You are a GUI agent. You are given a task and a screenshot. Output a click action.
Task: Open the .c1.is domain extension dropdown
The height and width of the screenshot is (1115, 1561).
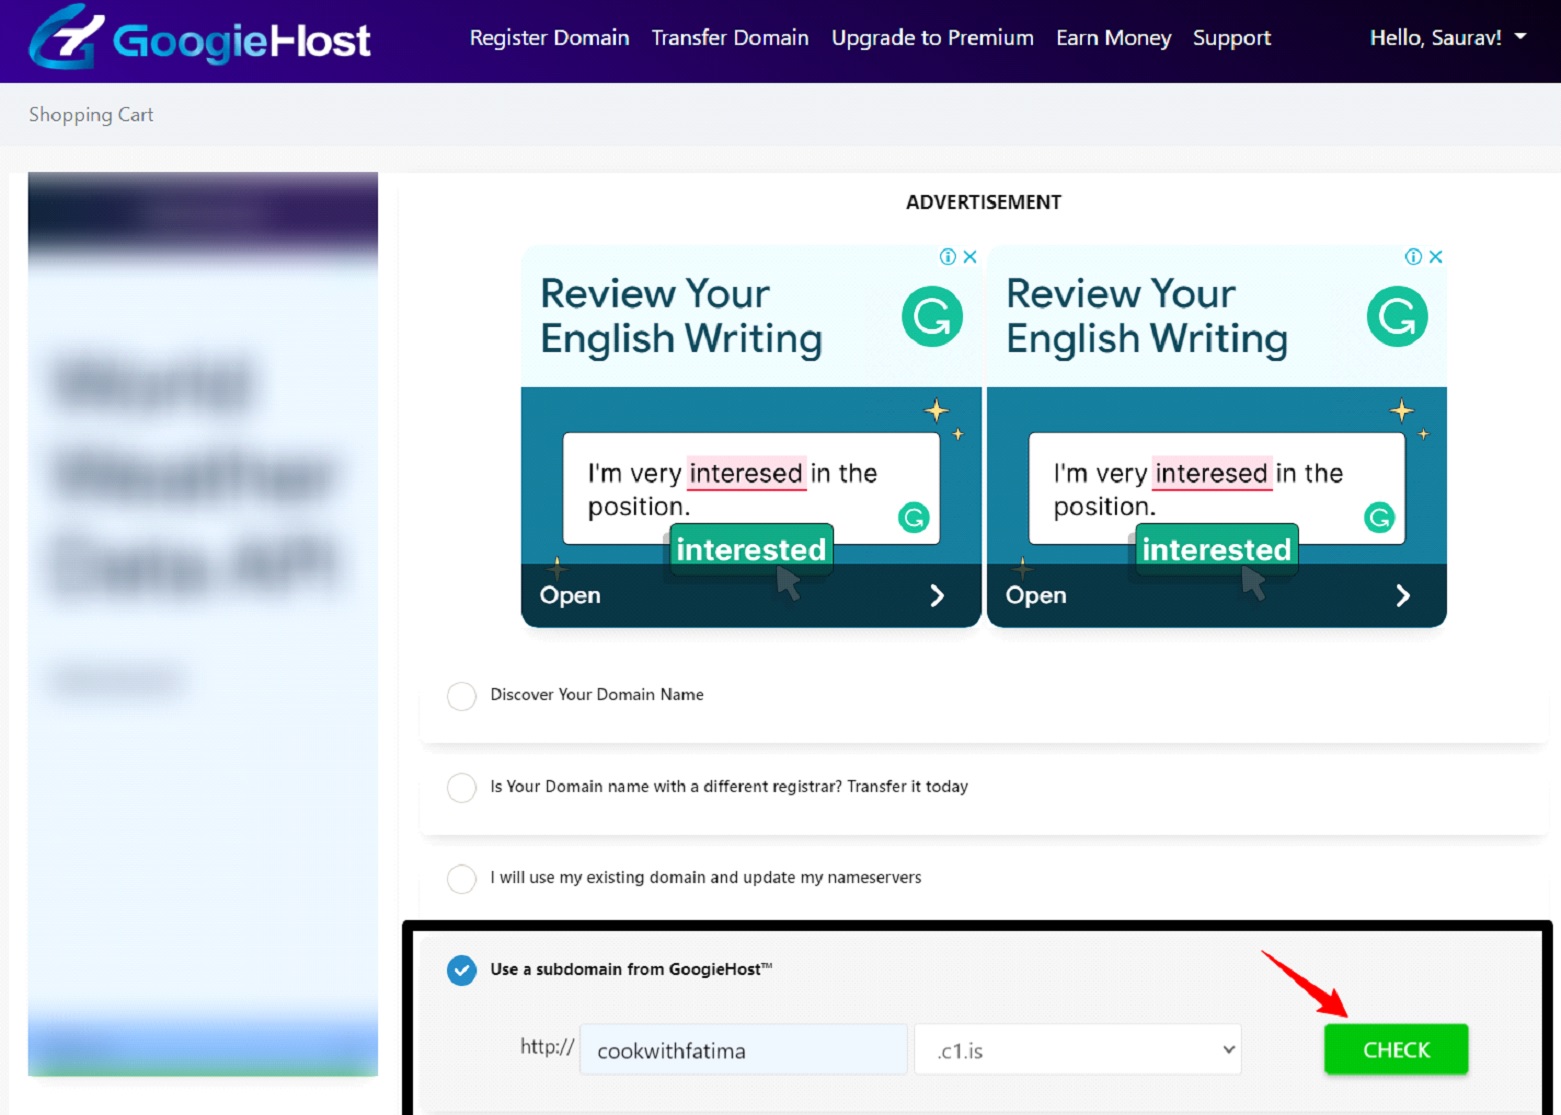[1077, 1050]
